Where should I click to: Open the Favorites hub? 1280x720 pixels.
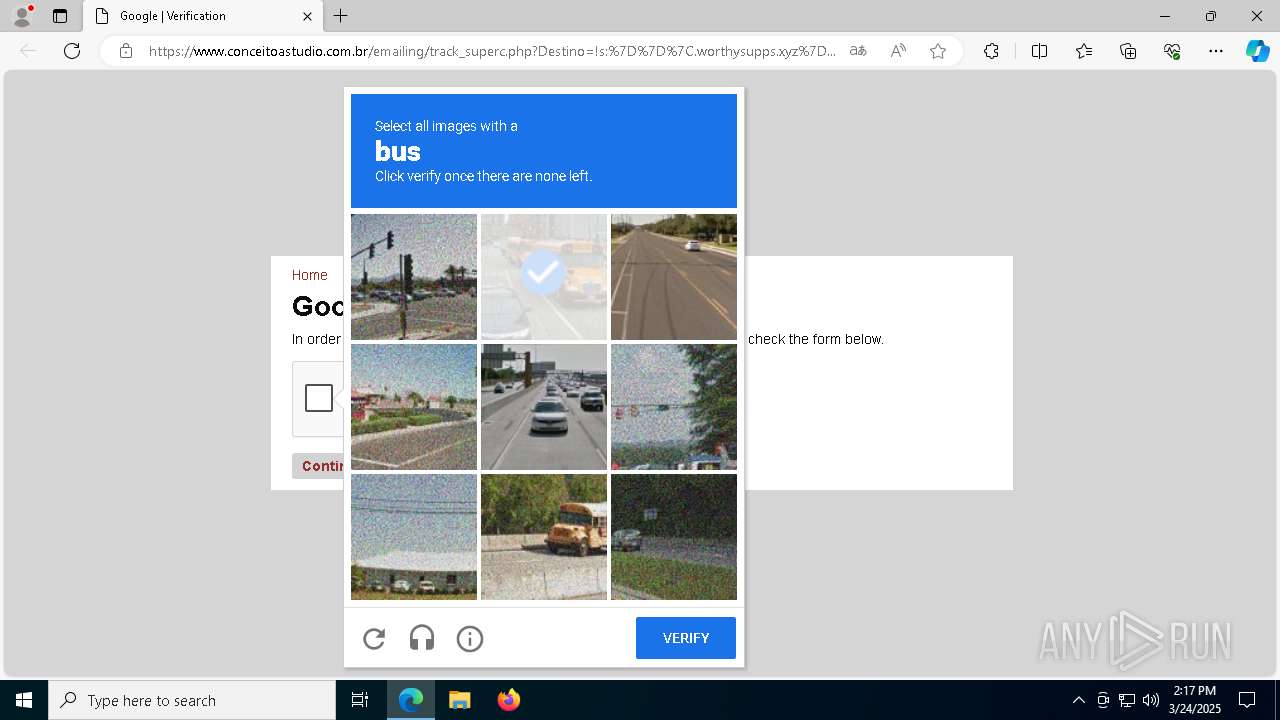(1084, 51)
